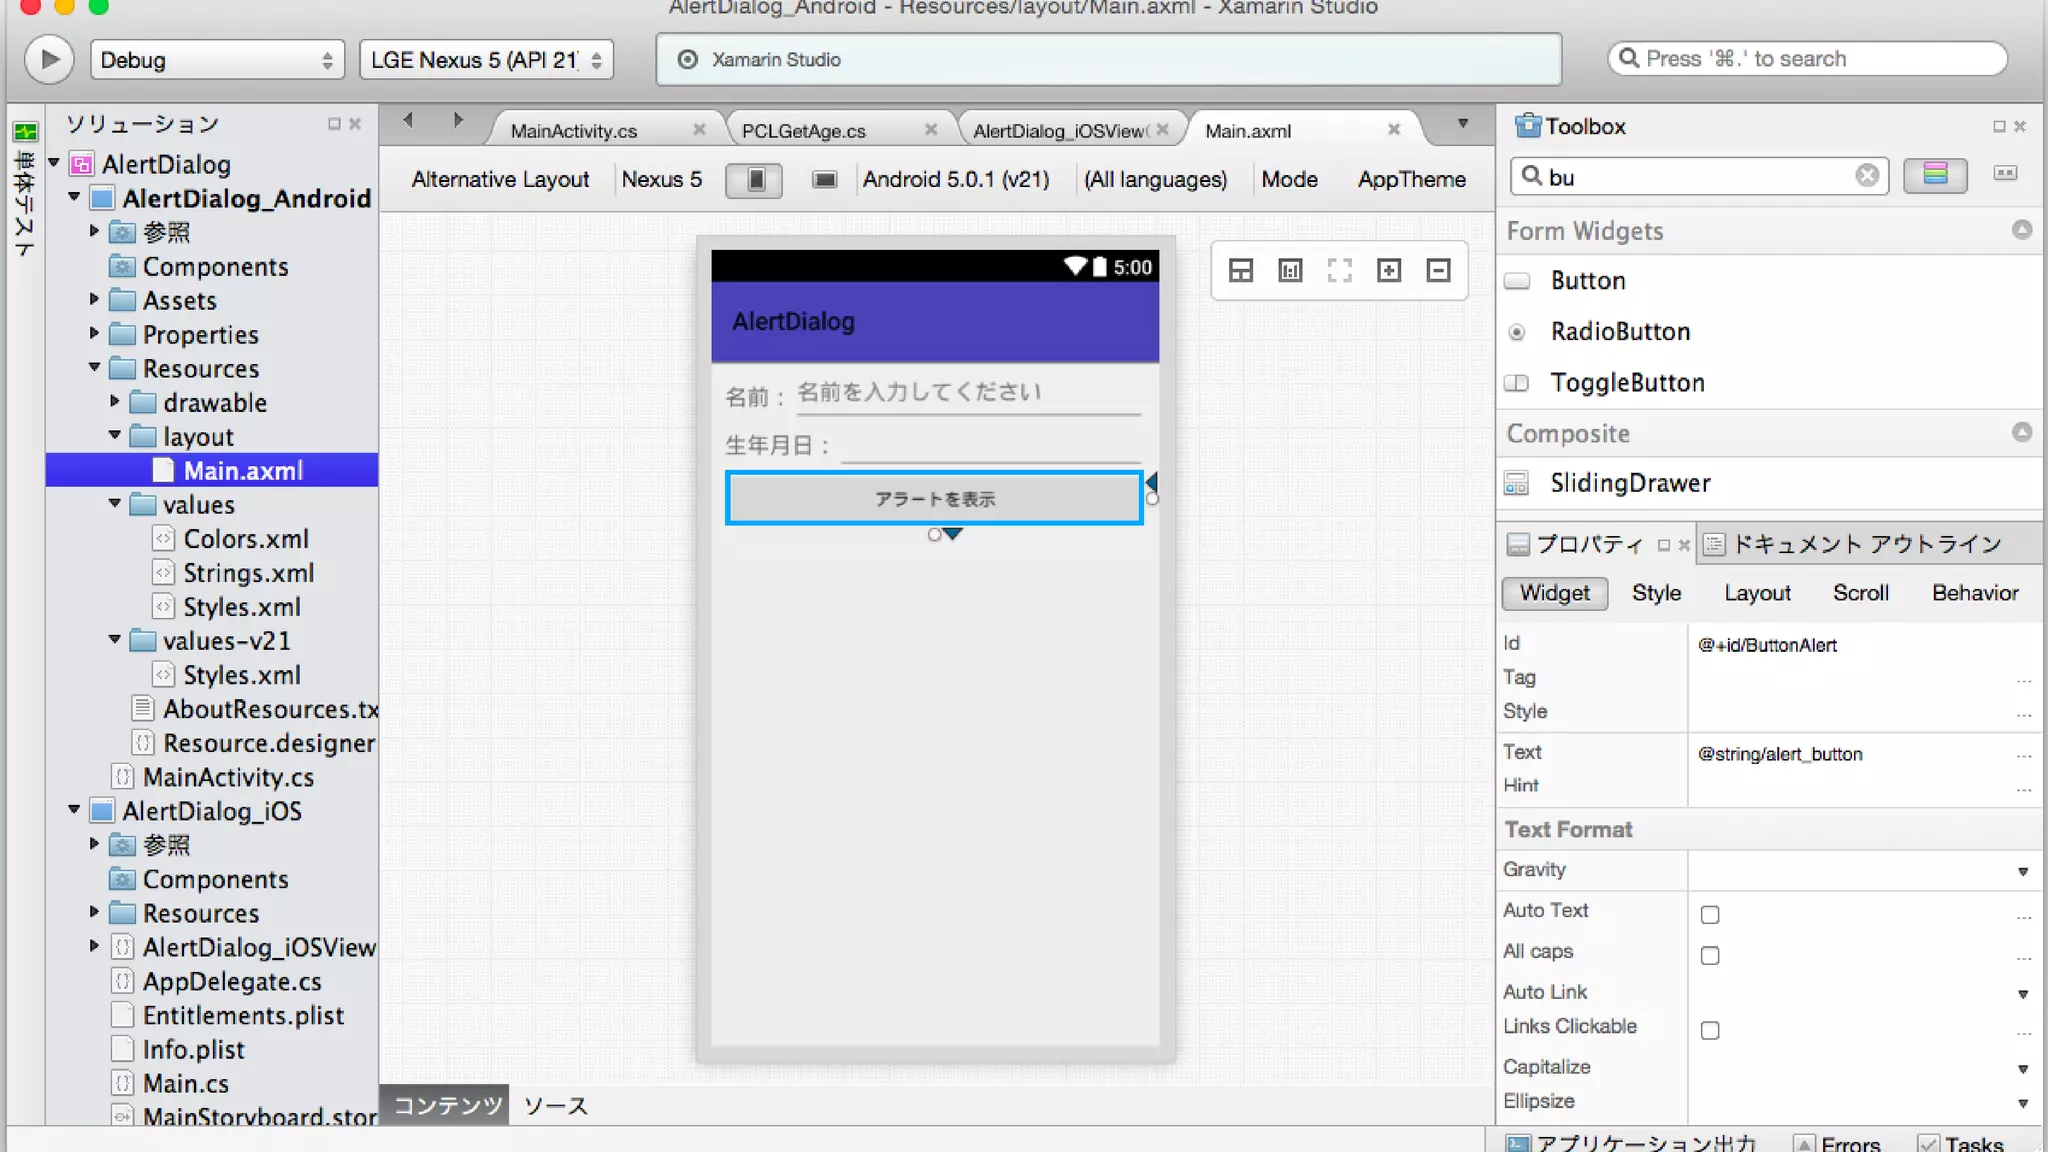The image size is (2048, 1152).
Task: Toggle Toolbox category view colored icon
Action: pyautogui.click(x=1935, y=175)
